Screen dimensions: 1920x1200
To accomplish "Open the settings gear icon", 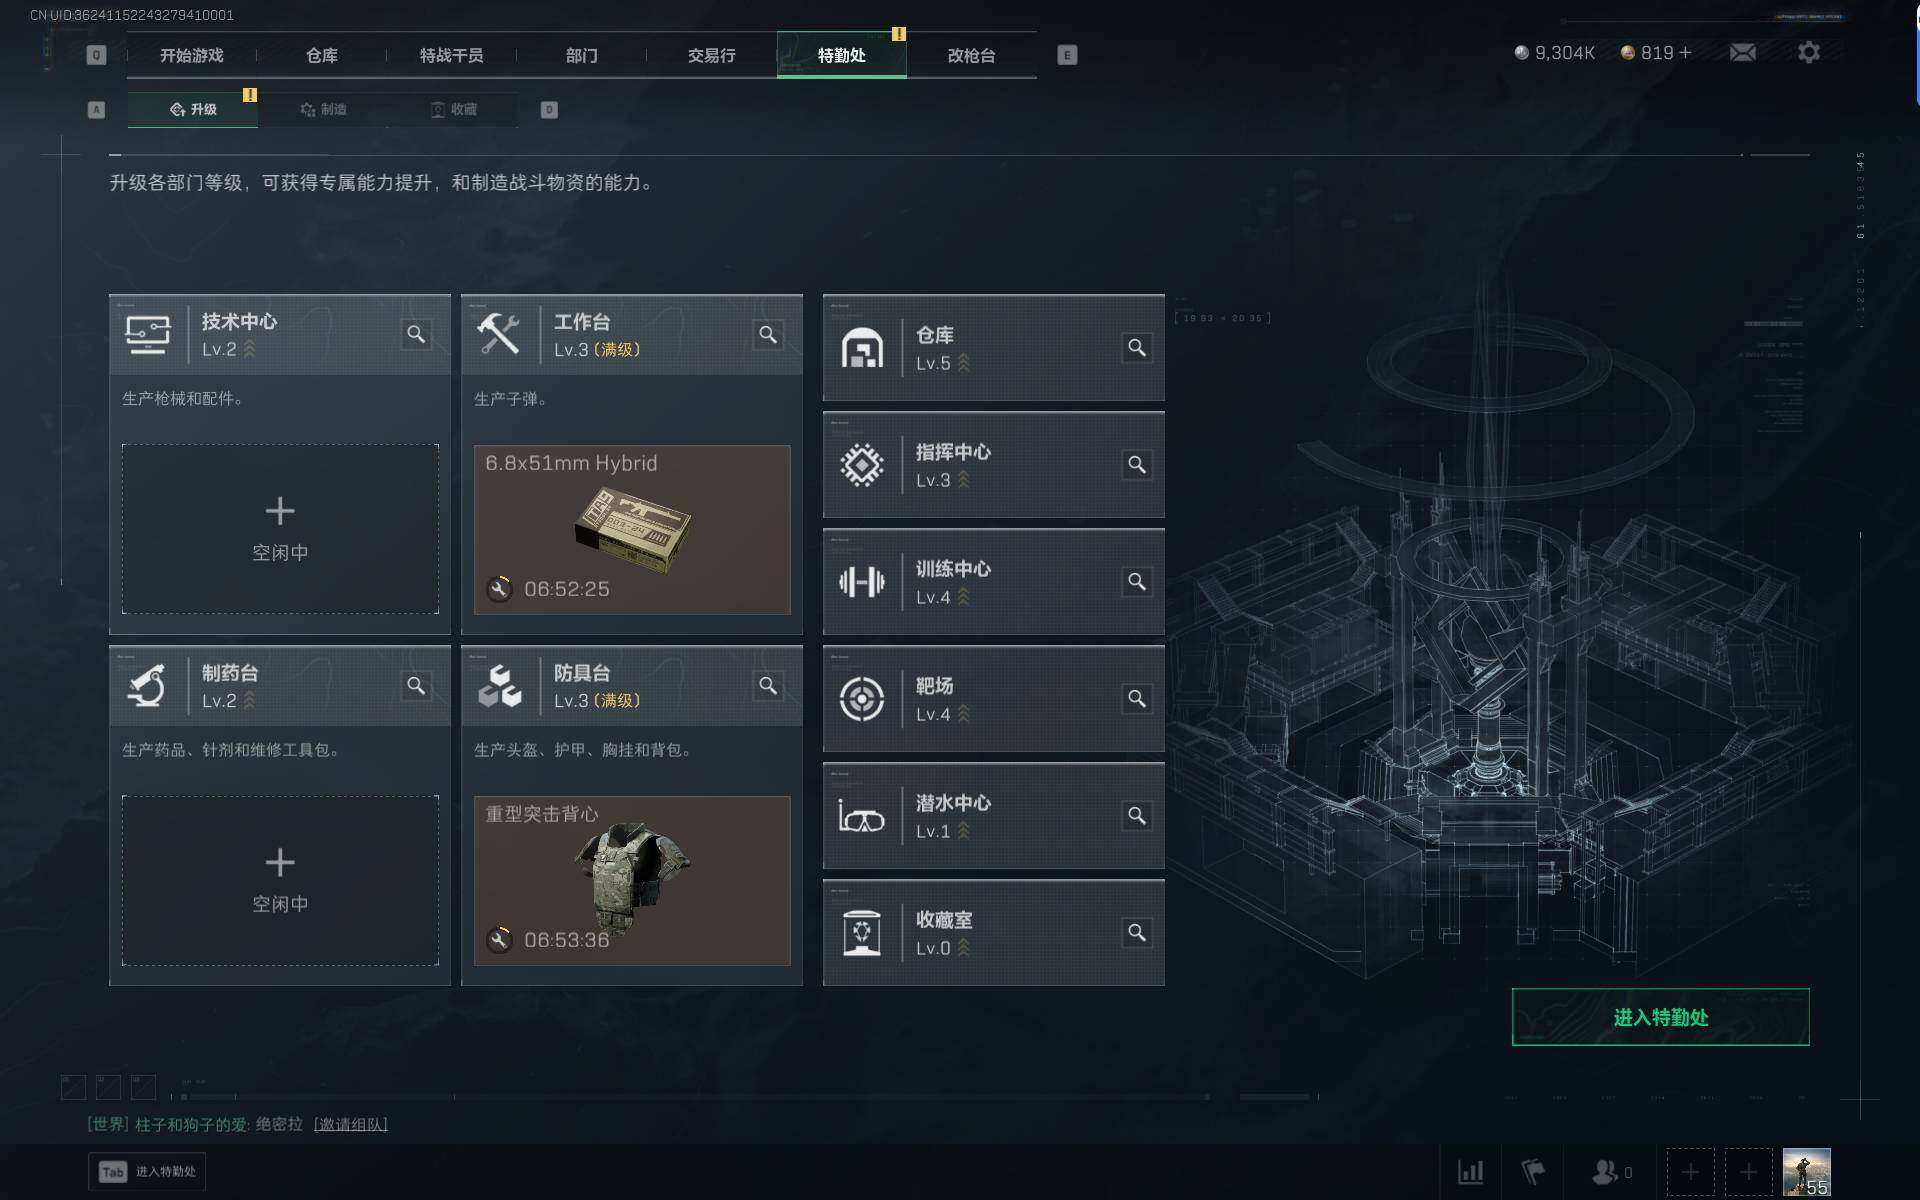I will click(1808, 52).
